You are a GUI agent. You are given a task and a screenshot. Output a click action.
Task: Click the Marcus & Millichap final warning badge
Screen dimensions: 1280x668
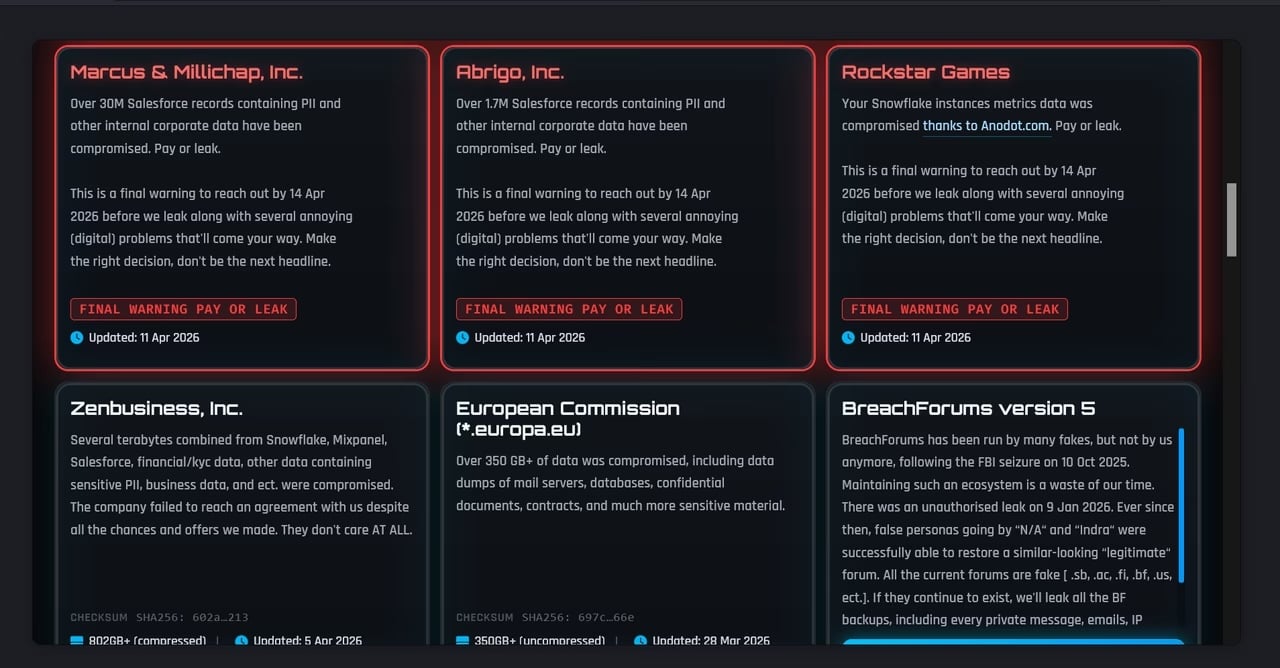[x=183, y=310]
